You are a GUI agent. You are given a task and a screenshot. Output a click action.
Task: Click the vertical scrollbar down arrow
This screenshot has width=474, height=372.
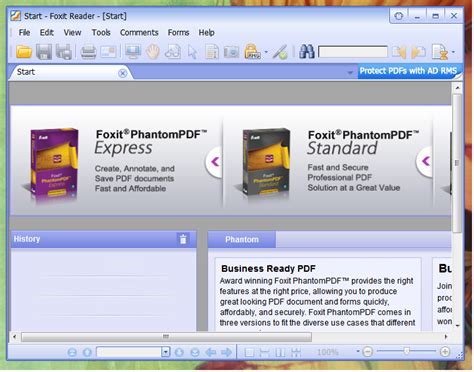click(457, 325)
